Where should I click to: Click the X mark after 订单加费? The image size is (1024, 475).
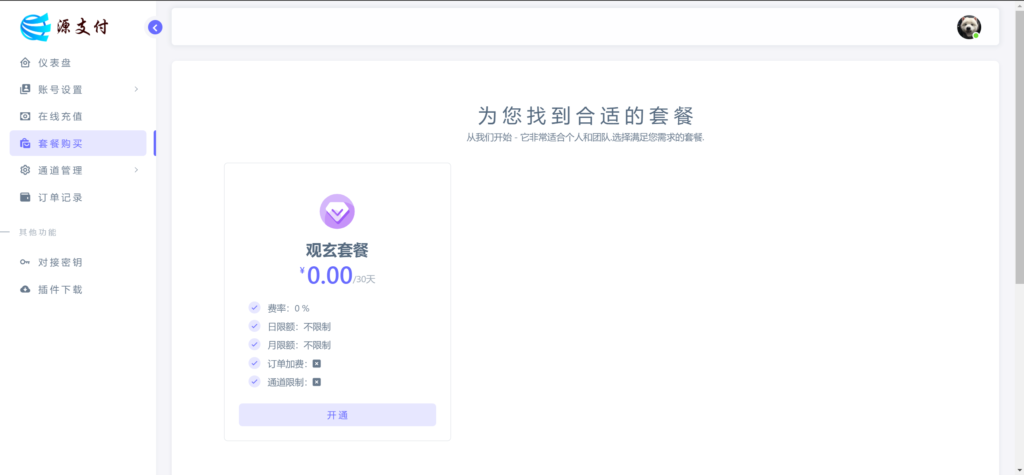pyautogui.click(x=317, y=363)
